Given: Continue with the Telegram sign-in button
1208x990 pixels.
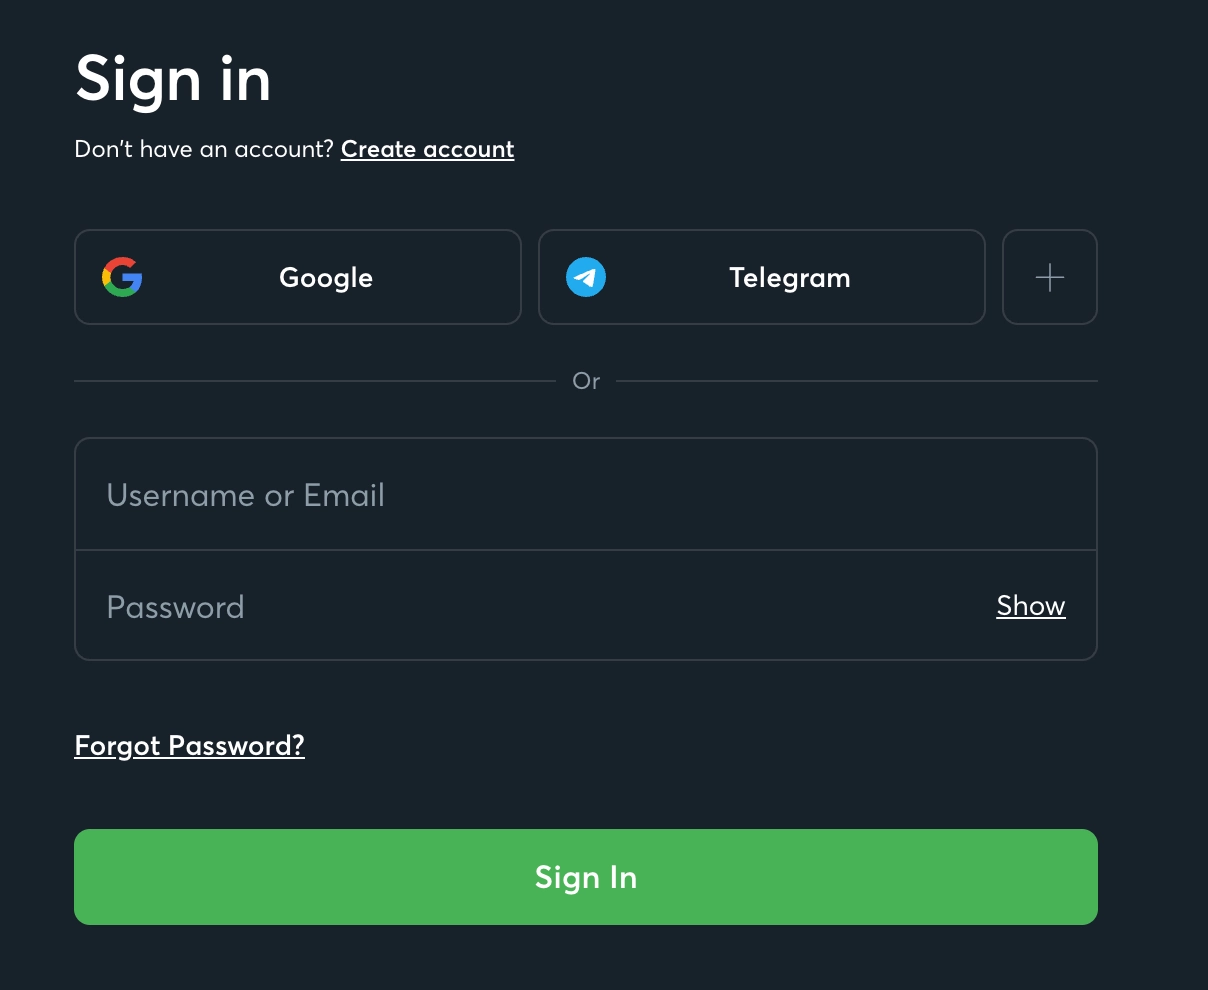Looking at the screenshot, I should [762, 277].
